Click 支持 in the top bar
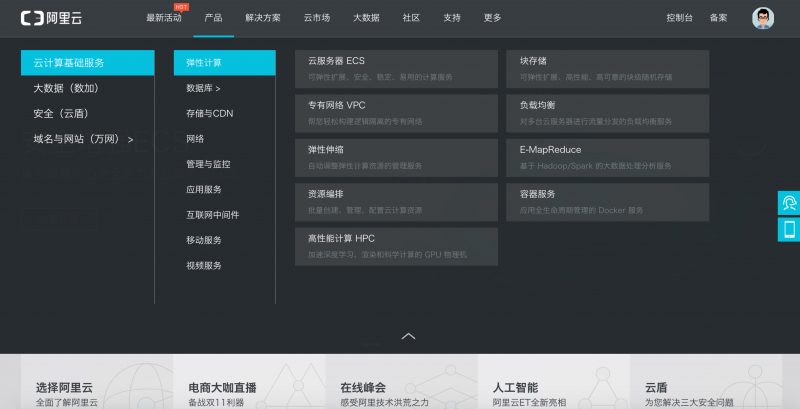This screenshot has height=409, width=800. [452, 18]
